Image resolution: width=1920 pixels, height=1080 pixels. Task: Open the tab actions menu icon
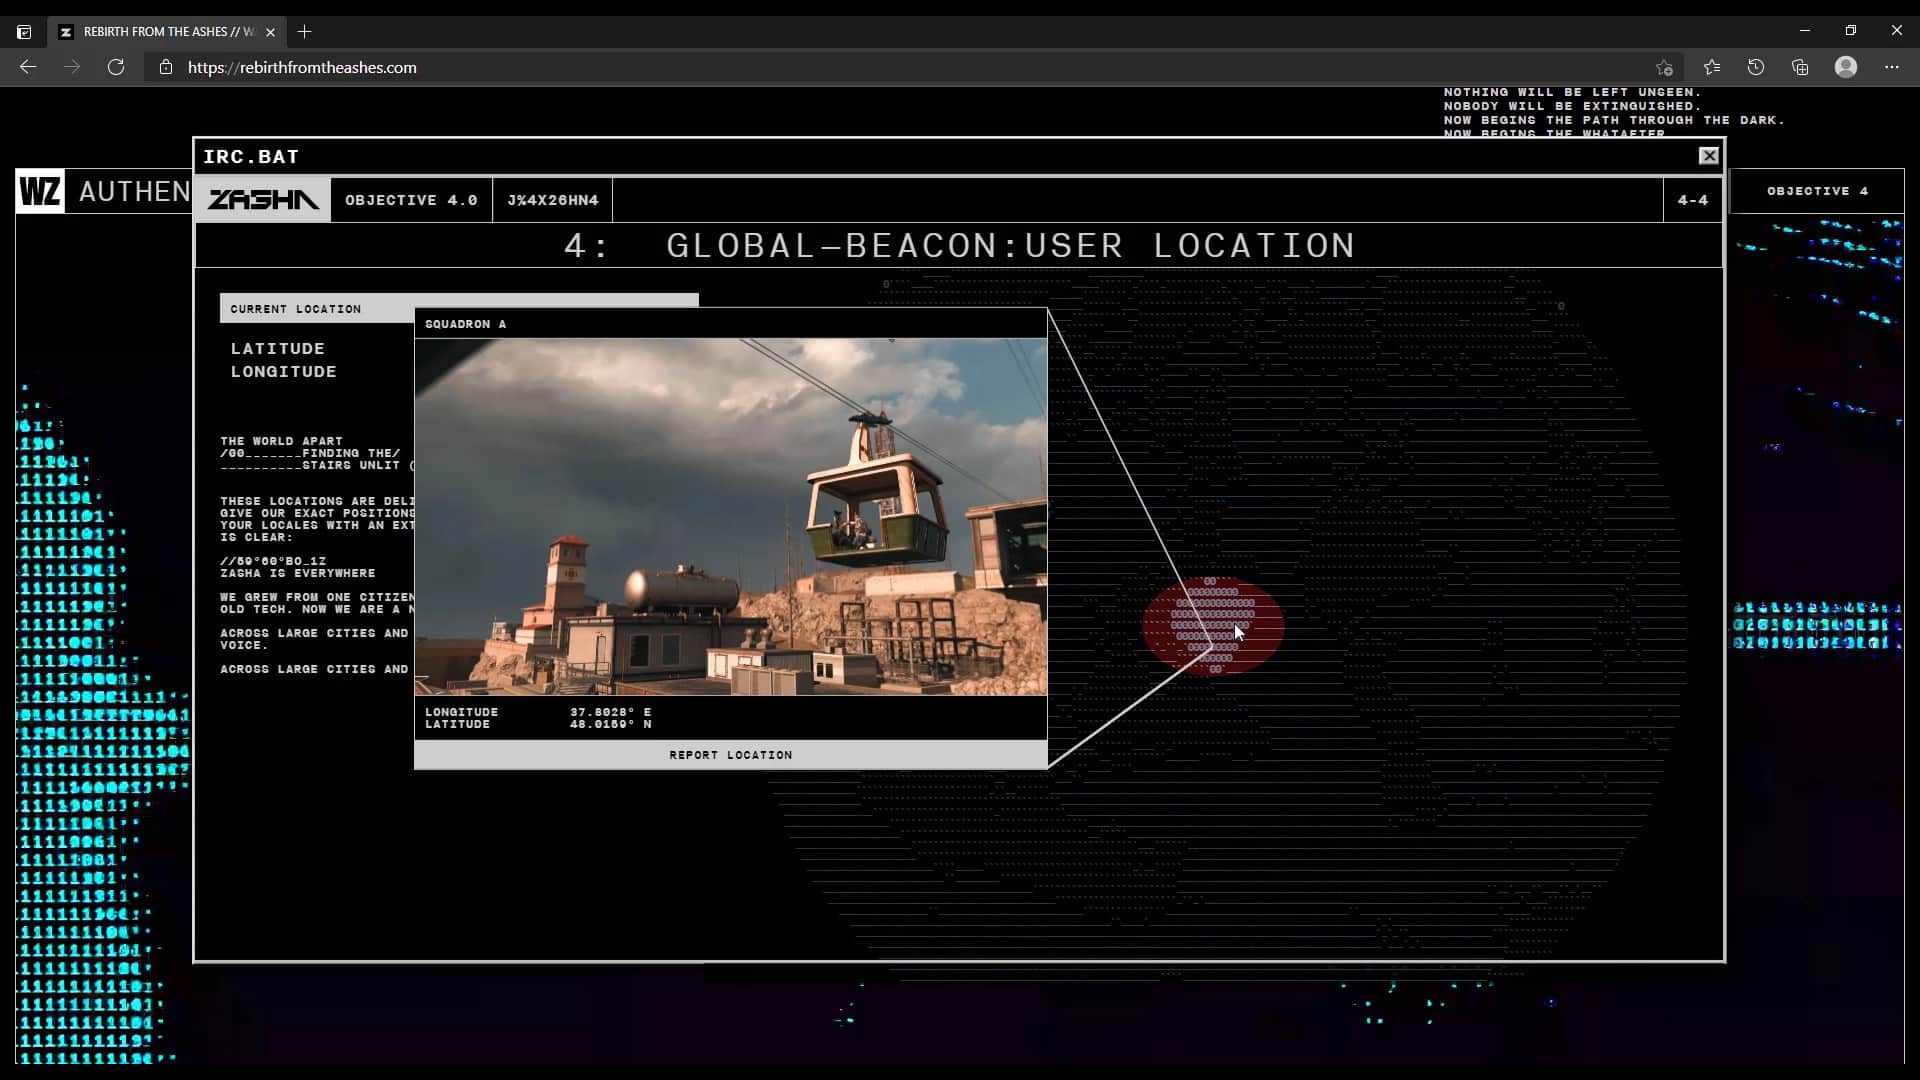(24, 32)
